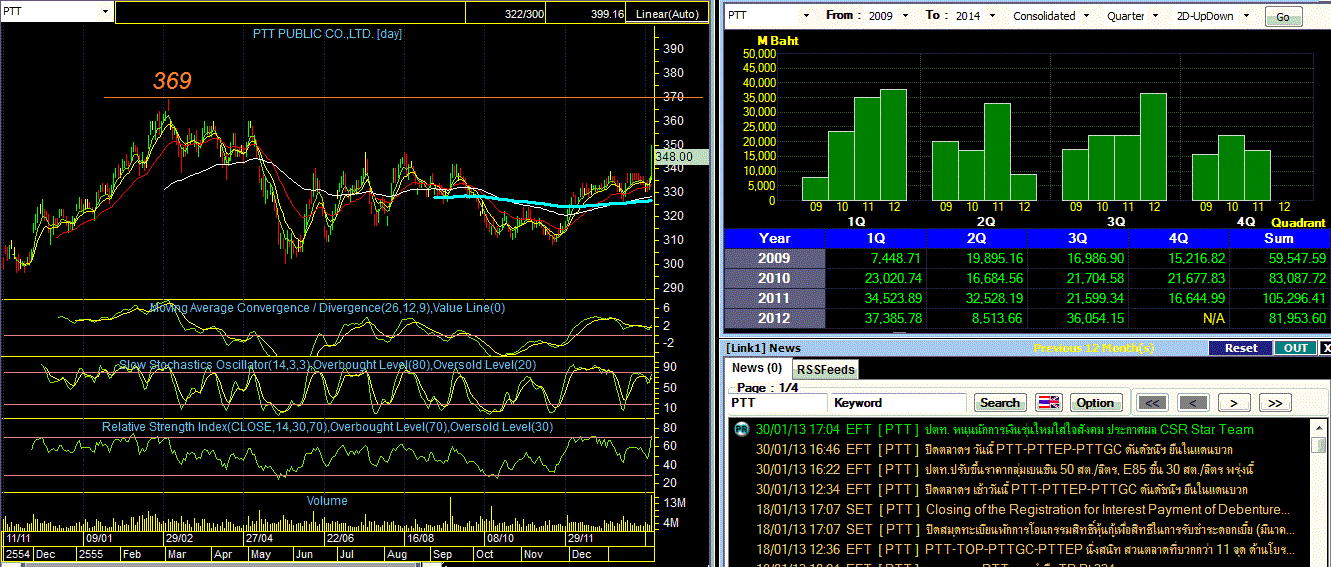Viewport: 1331px width, 567px height.
Task: Go to next news page with > button
Action: pyautogui.click(x=1234, y=403)
